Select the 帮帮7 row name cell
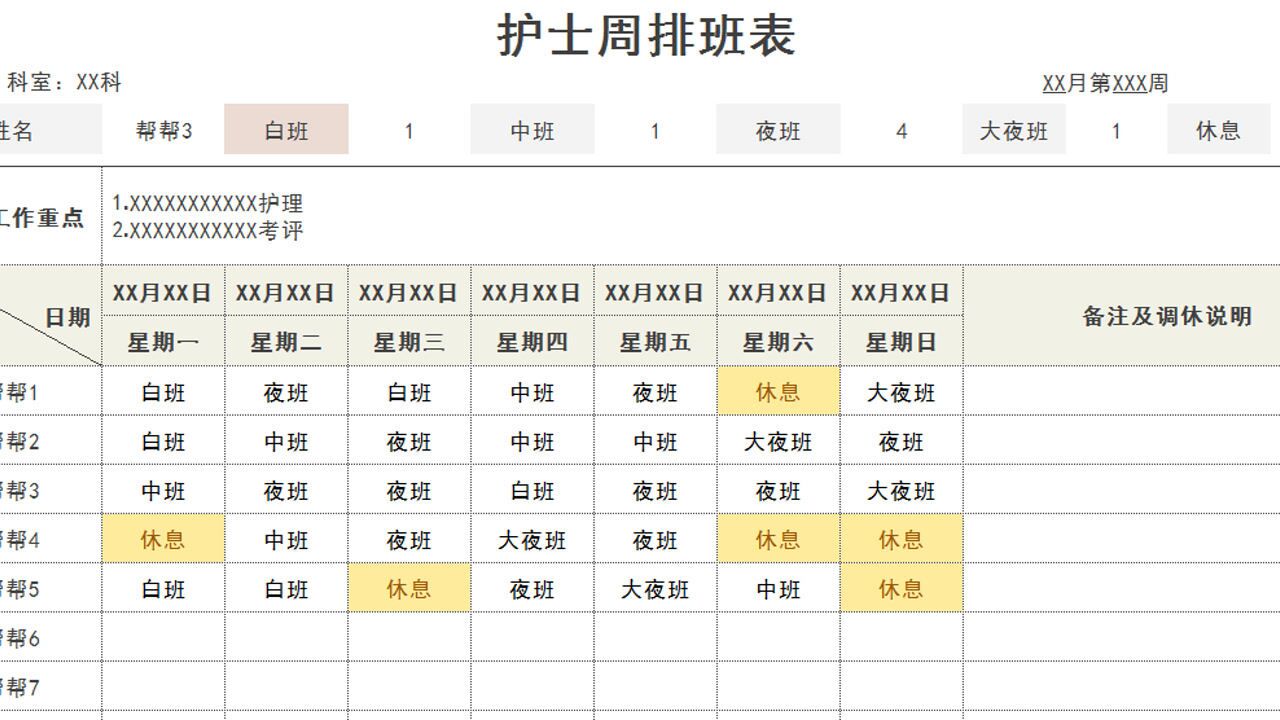This screenshot has height=720, width=1280. click(x=50, y=686)
